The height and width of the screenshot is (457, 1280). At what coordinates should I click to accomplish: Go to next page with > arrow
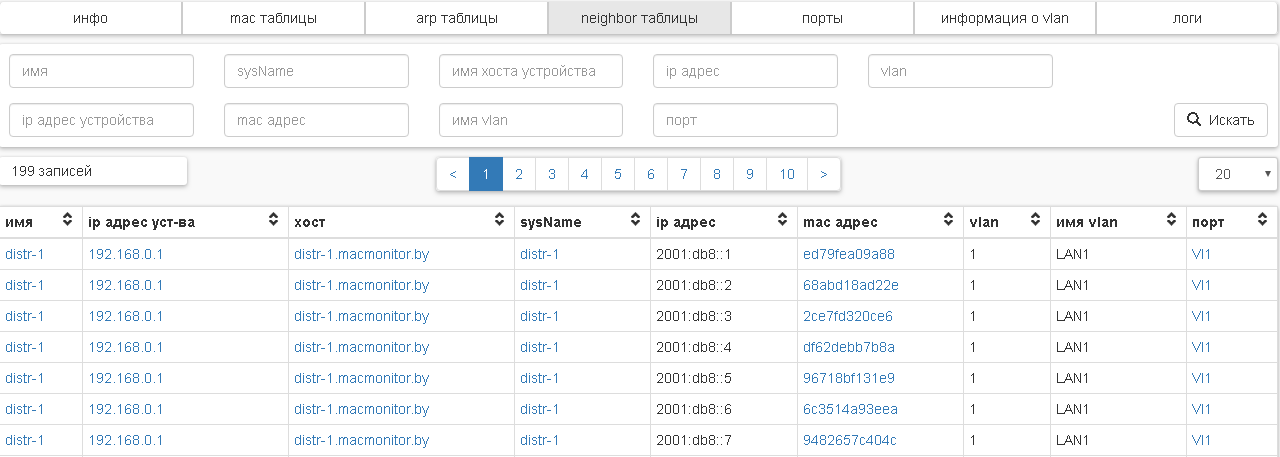tap(823, 174)
